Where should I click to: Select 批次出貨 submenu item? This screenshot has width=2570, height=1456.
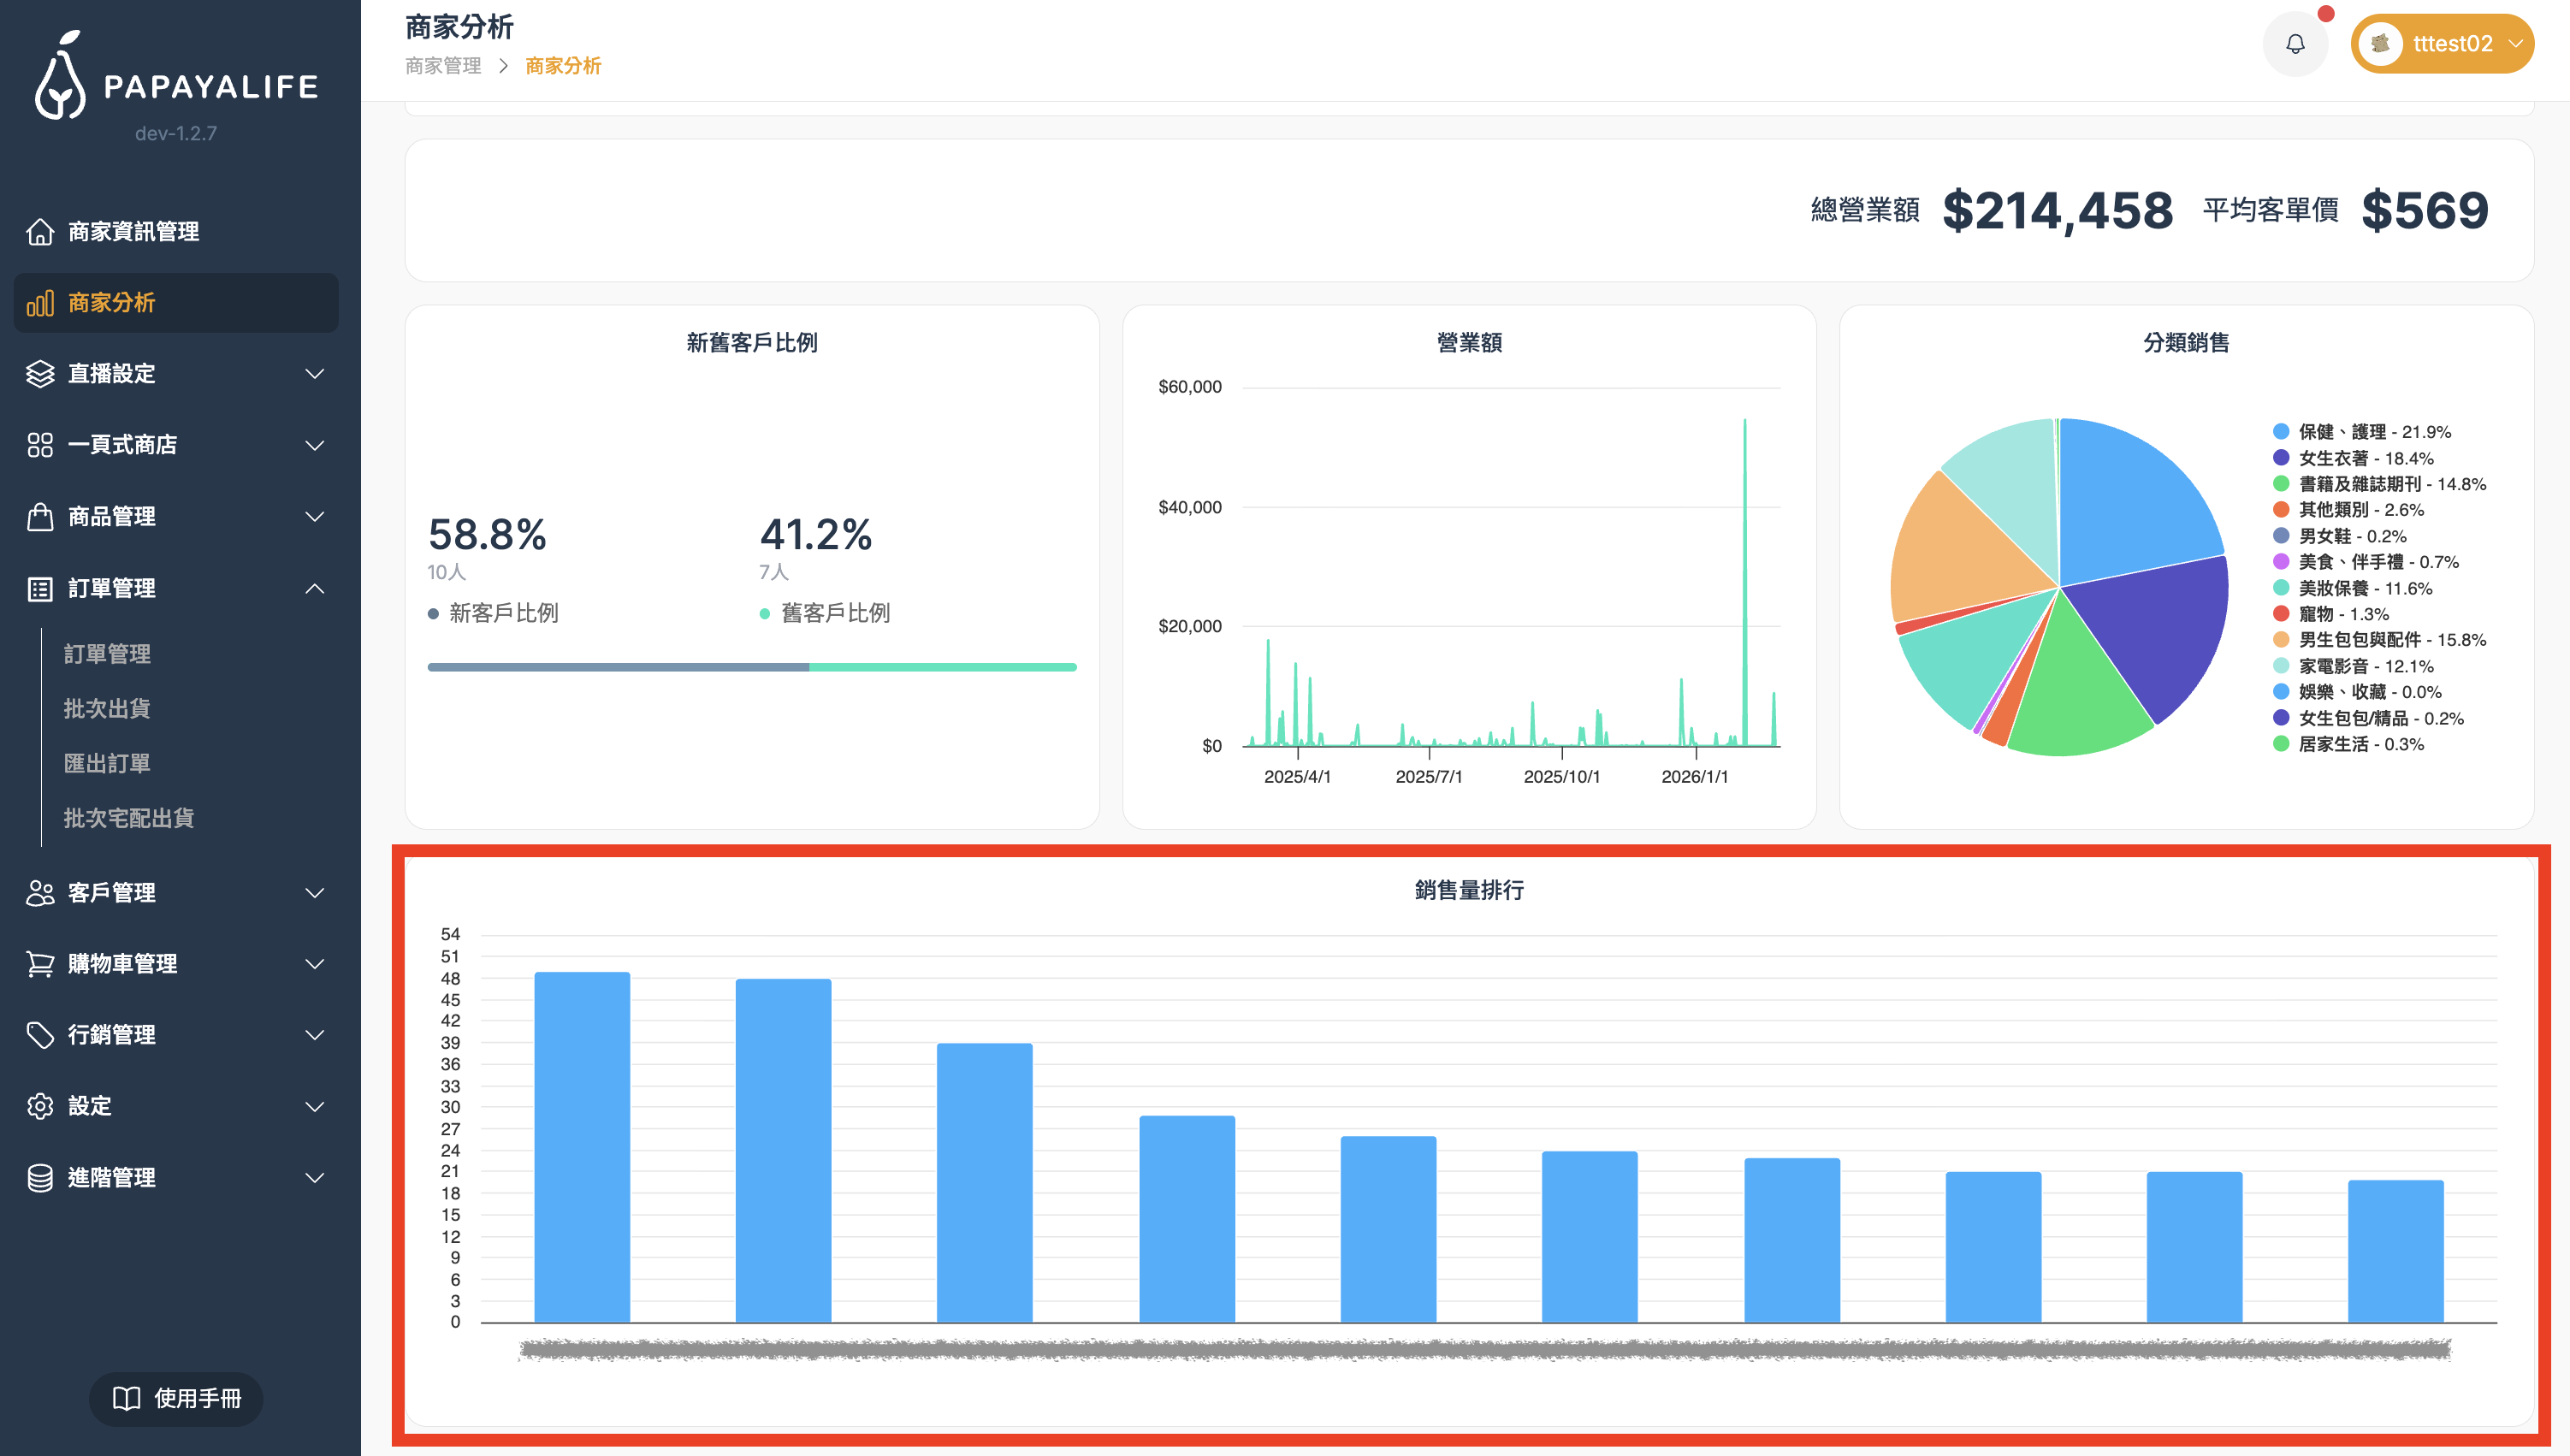click(107, 709)
